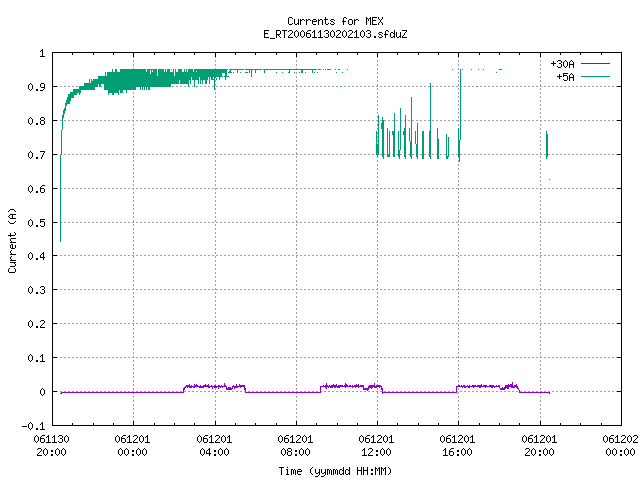Click the y-axis tick value 0.1
640x480 pixels.
pos(36,358)
